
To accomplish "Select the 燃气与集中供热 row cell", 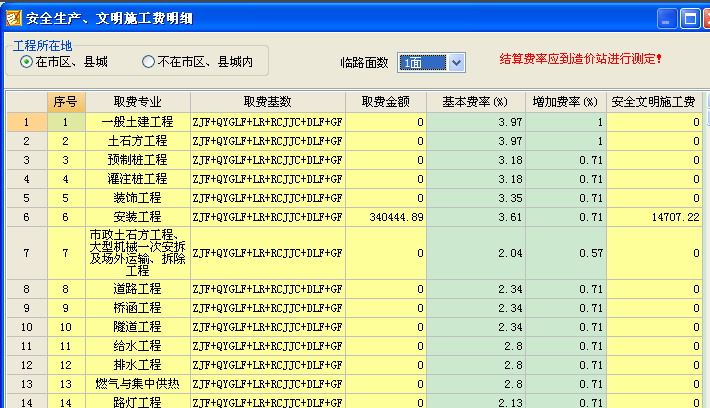I will coord(138,384).
